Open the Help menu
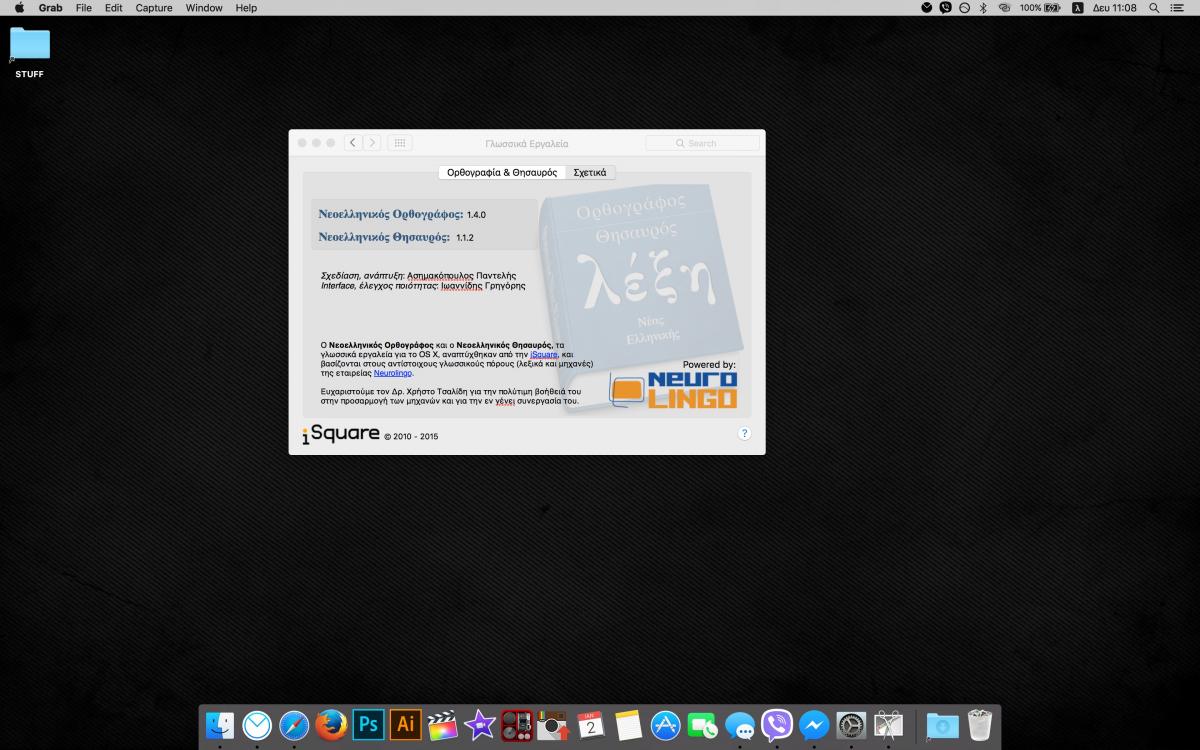This screenshot has height=750, width=1200. (x=246, y=7)
